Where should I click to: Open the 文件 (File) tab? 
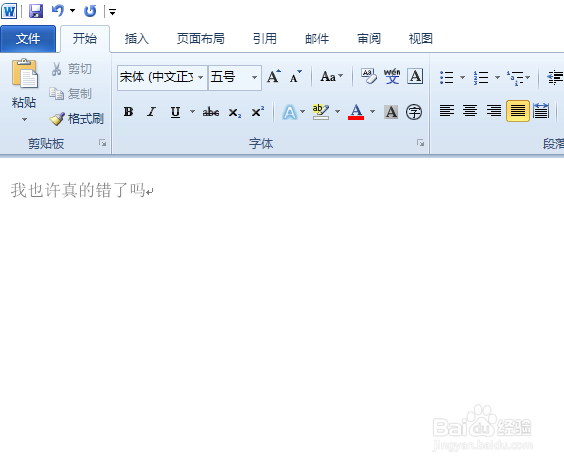[28, 38]
